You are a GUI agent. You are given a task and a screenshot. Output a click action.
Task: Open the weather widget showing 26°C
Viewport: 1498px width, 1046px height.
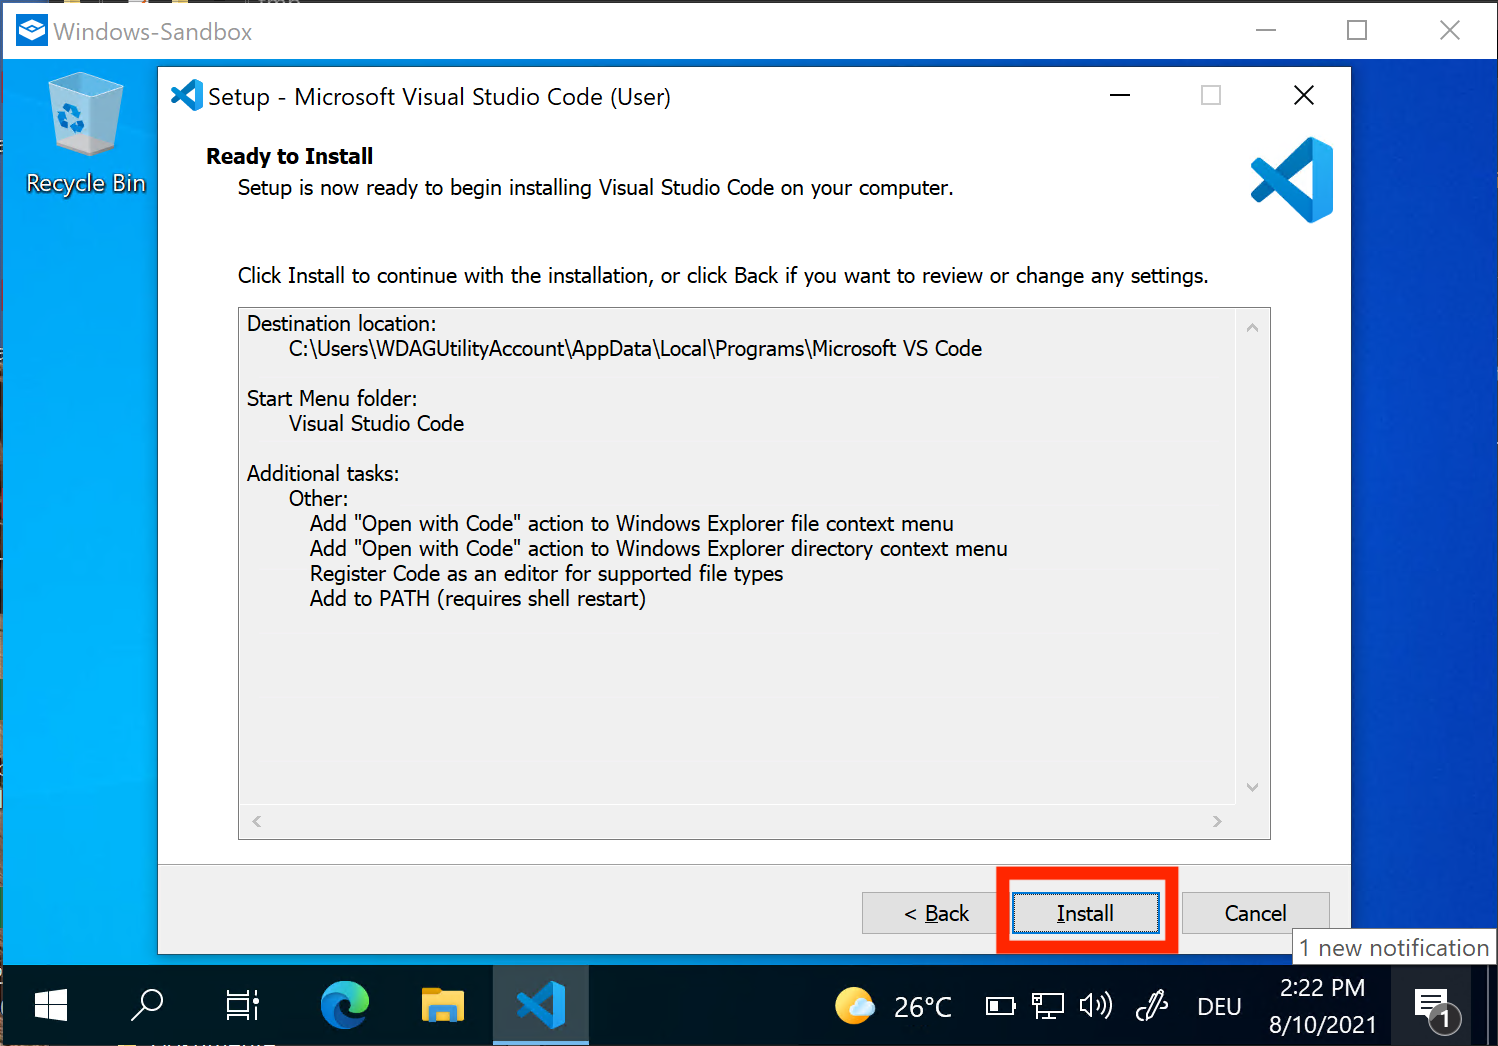click(893, 1006)
